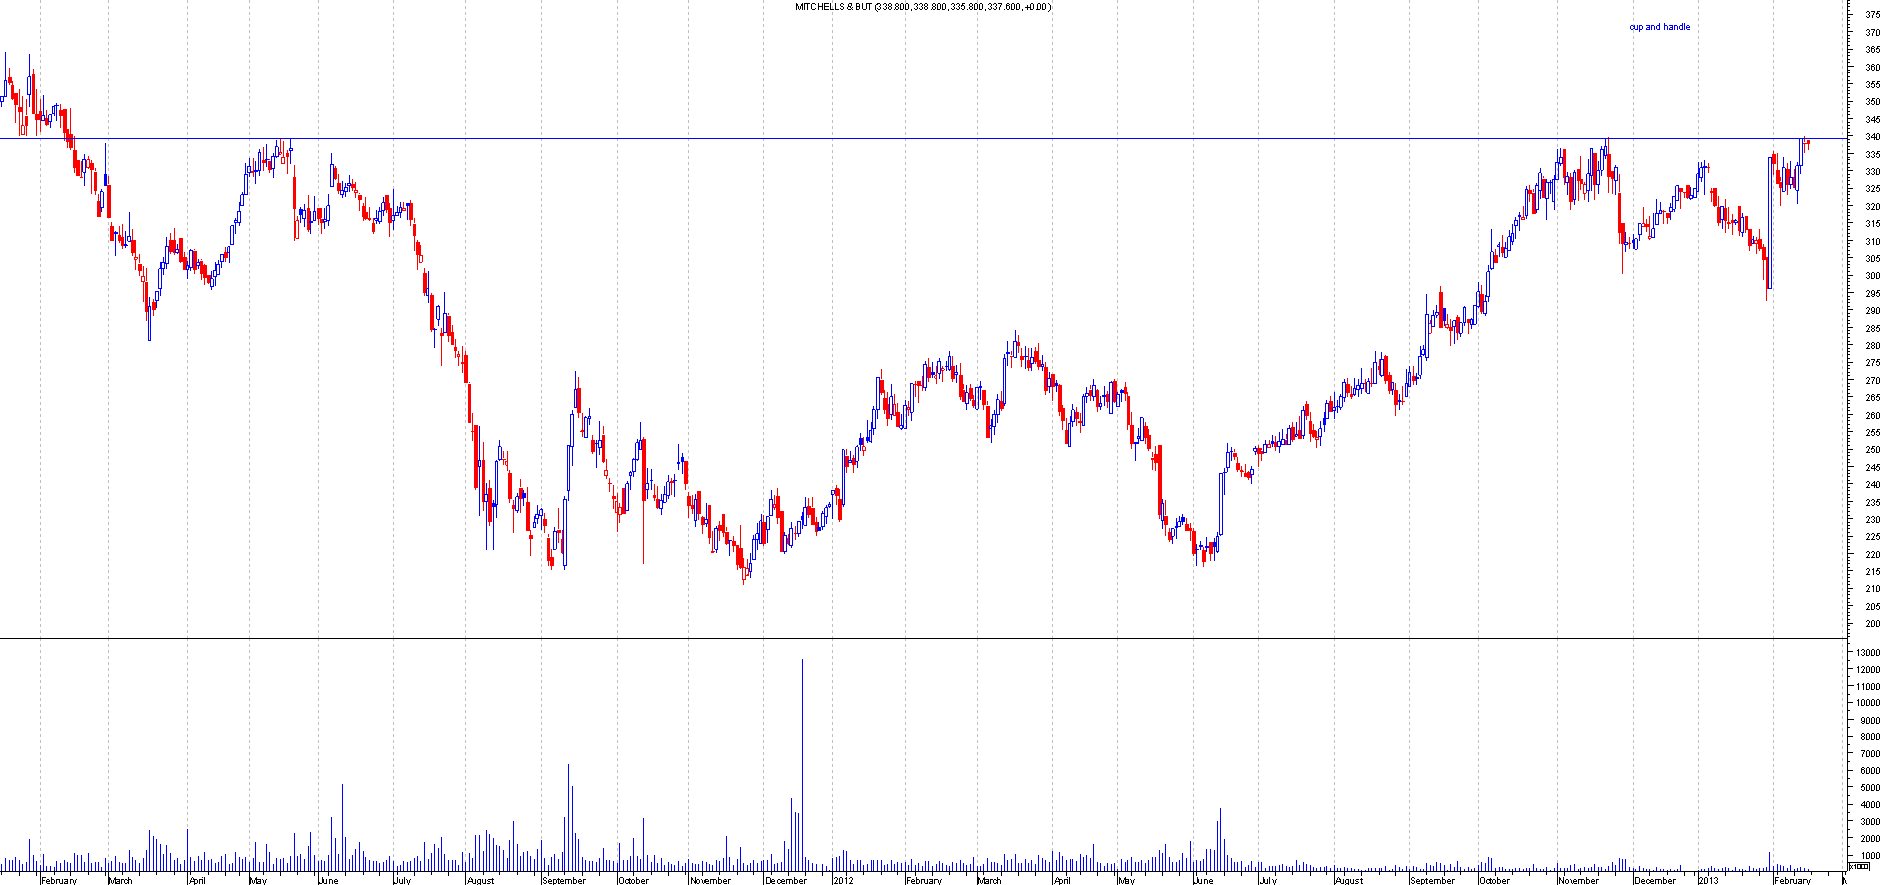Select the MITCHELLS & BUT chart title
Image resolution: width=1883 pixels, height=885 pixels.
(922, 7)
